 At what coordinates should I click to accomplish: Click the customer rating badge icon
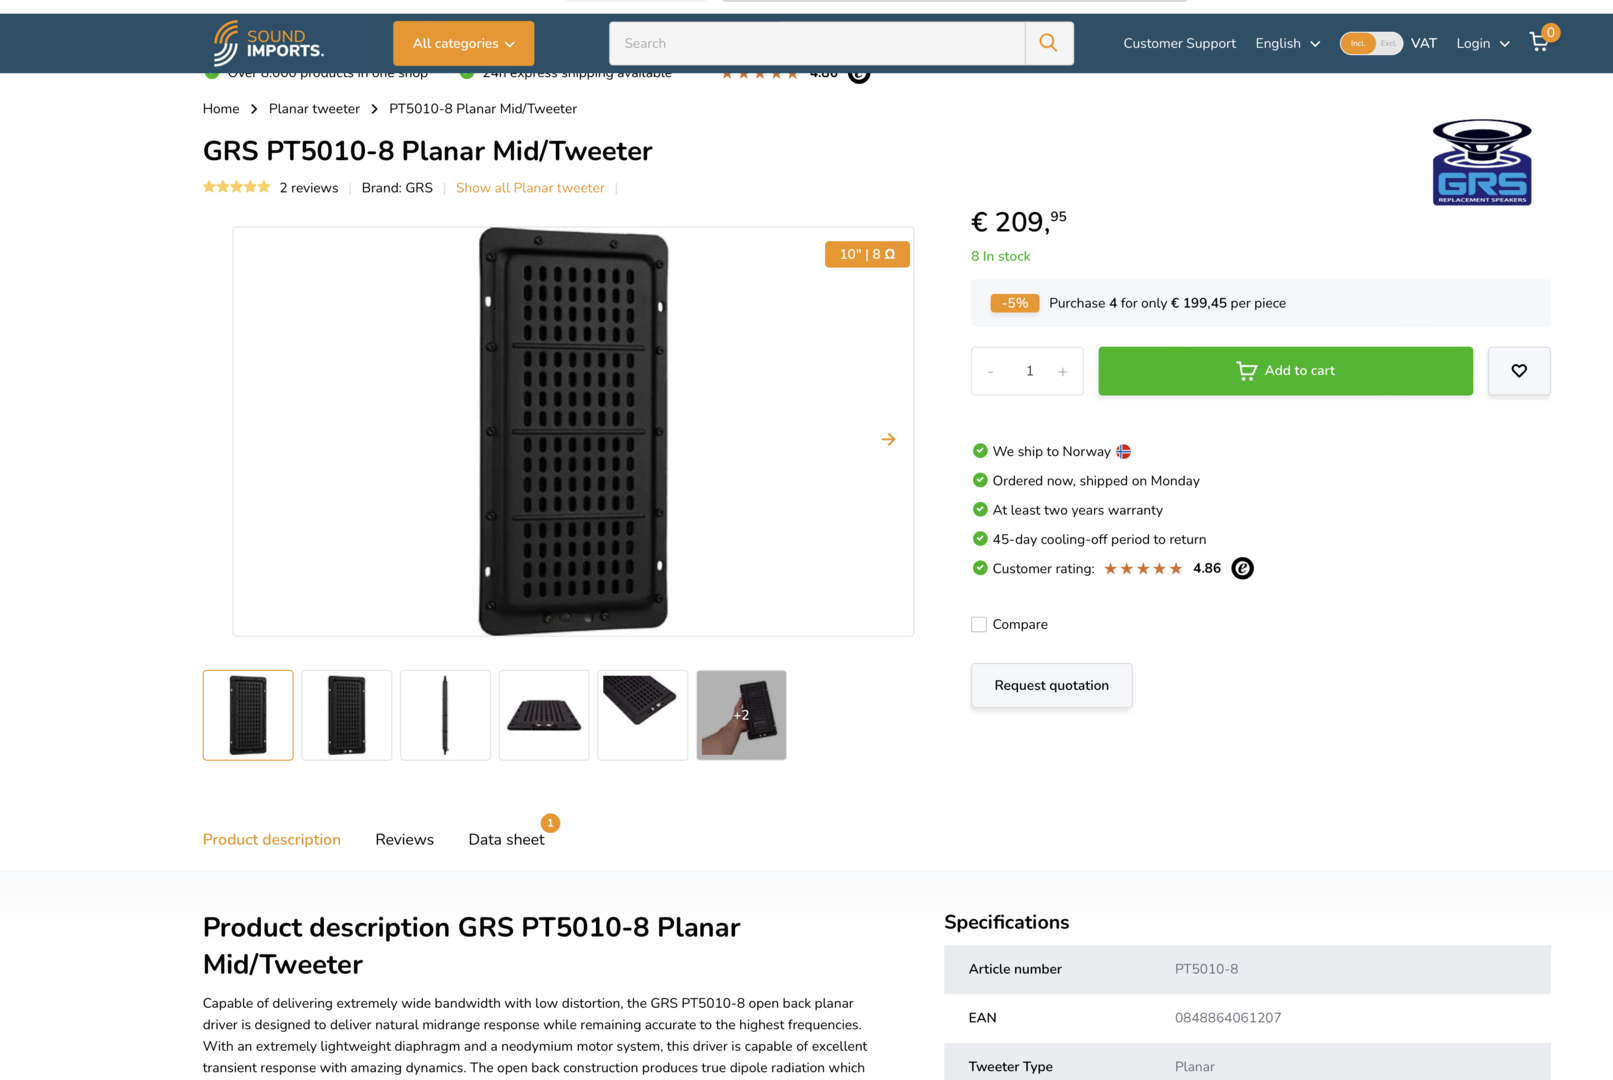tap(1242, 568)
